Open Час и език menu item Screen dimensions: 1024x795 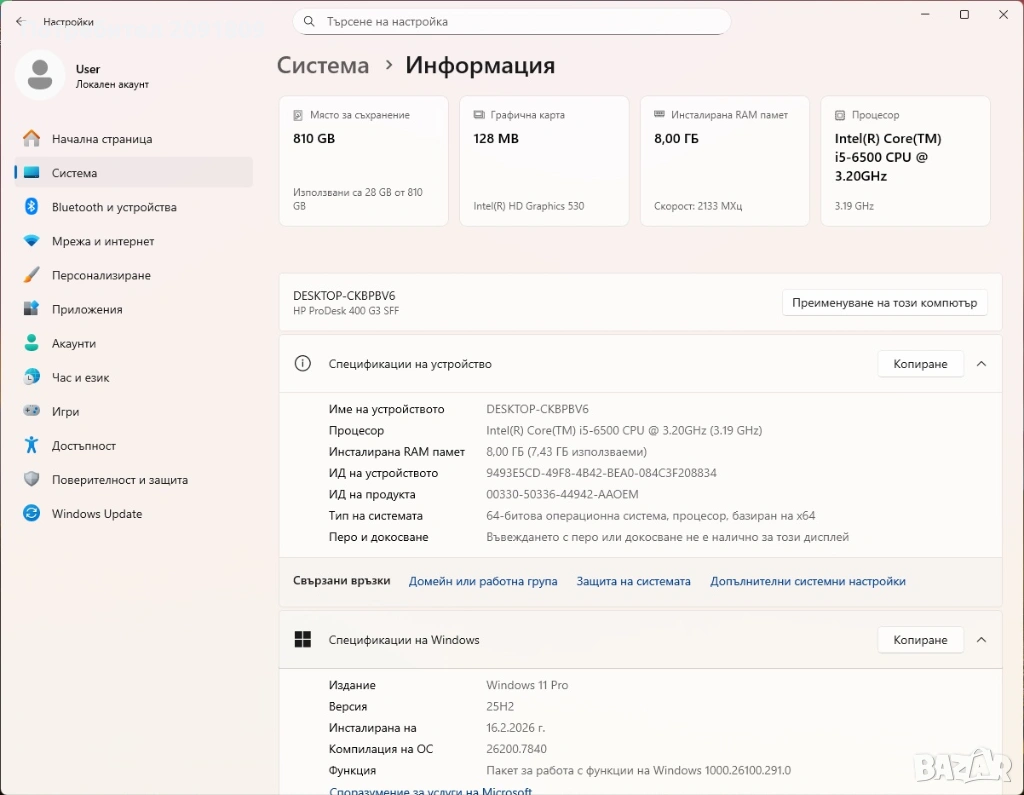[81, 377]
